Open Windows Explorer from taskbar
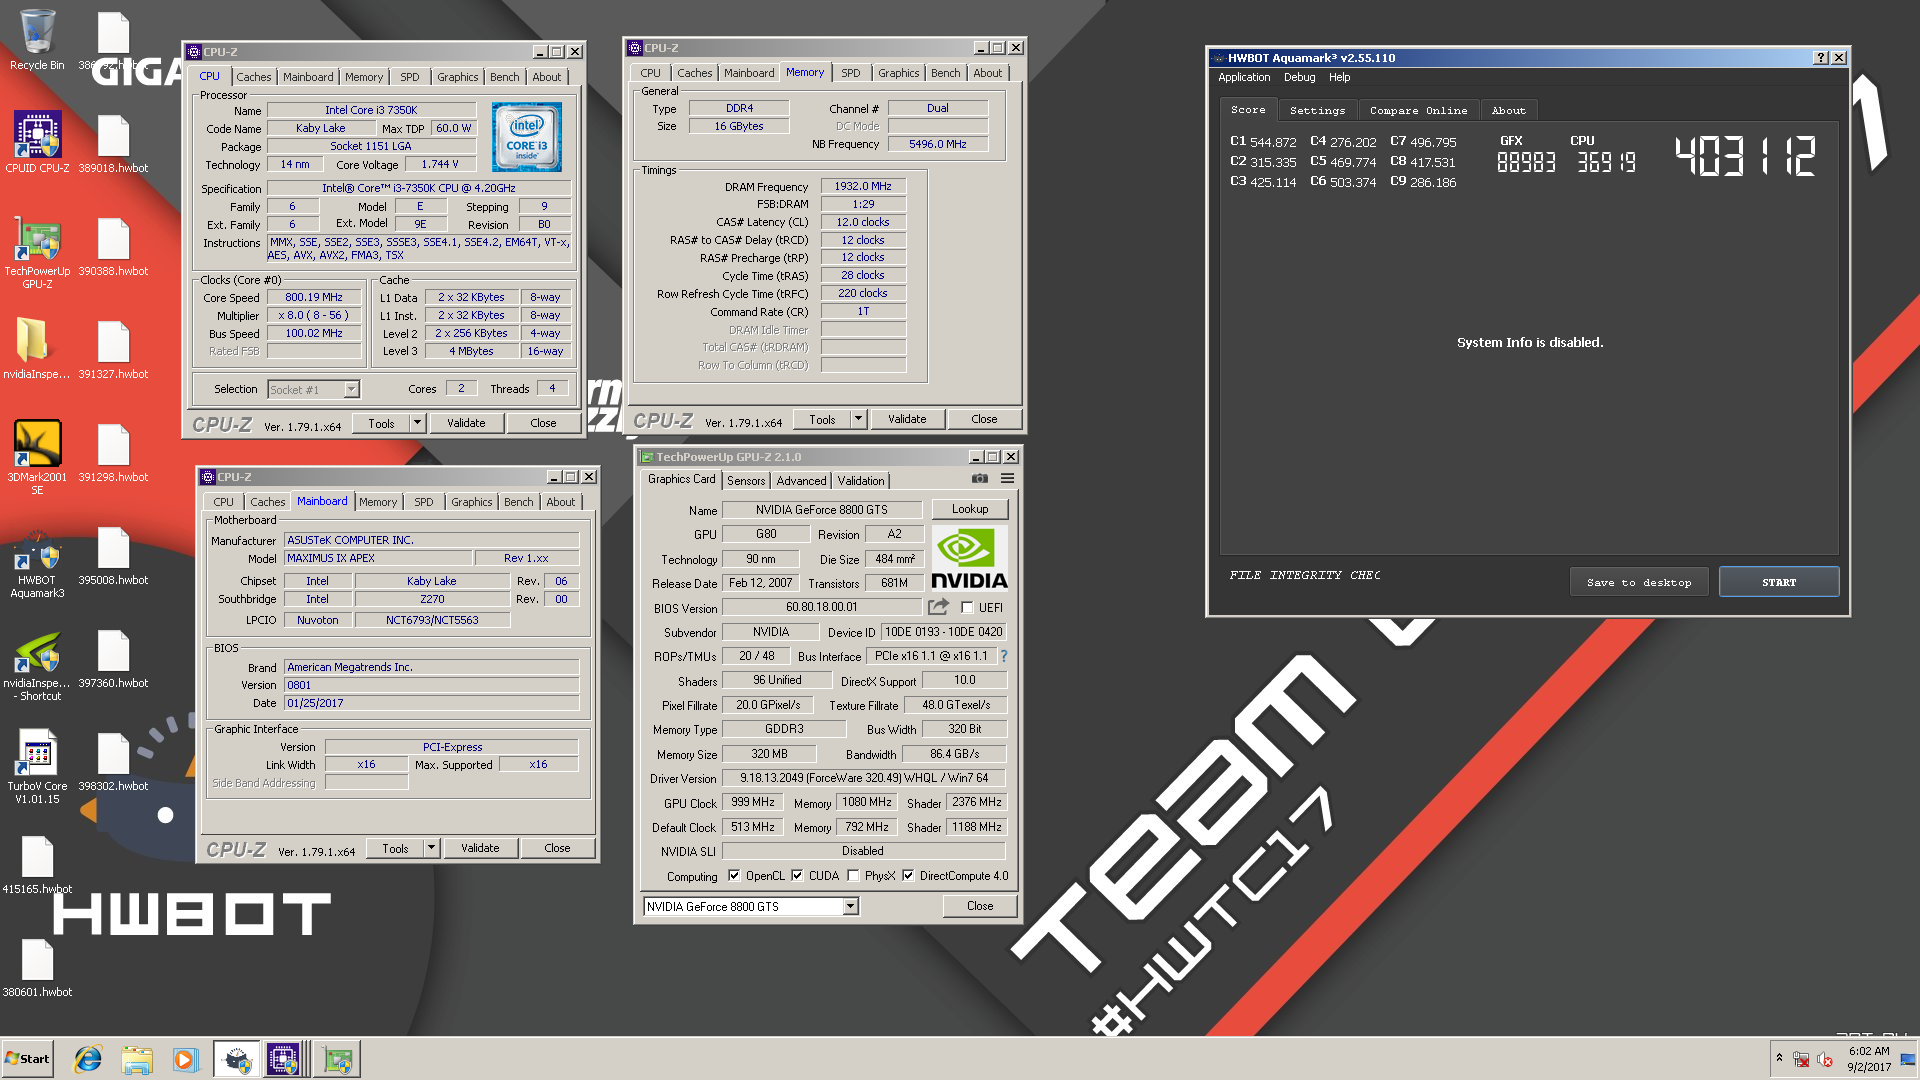 (137, 1059)
